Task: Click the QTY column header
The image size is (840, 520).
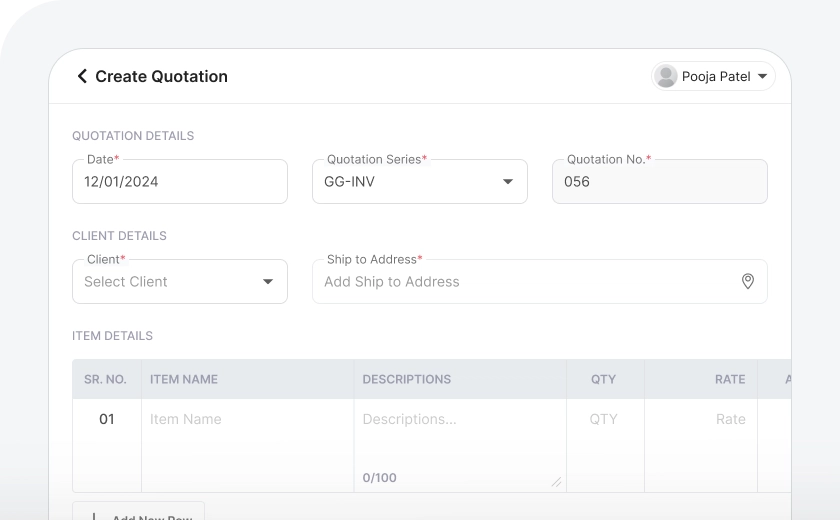Action: point(604,379)
